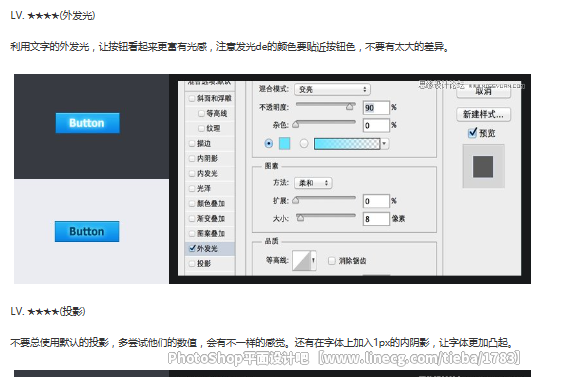Click the 扩展 value field
This screenshot has width=576, height=377.
point(376,201)
